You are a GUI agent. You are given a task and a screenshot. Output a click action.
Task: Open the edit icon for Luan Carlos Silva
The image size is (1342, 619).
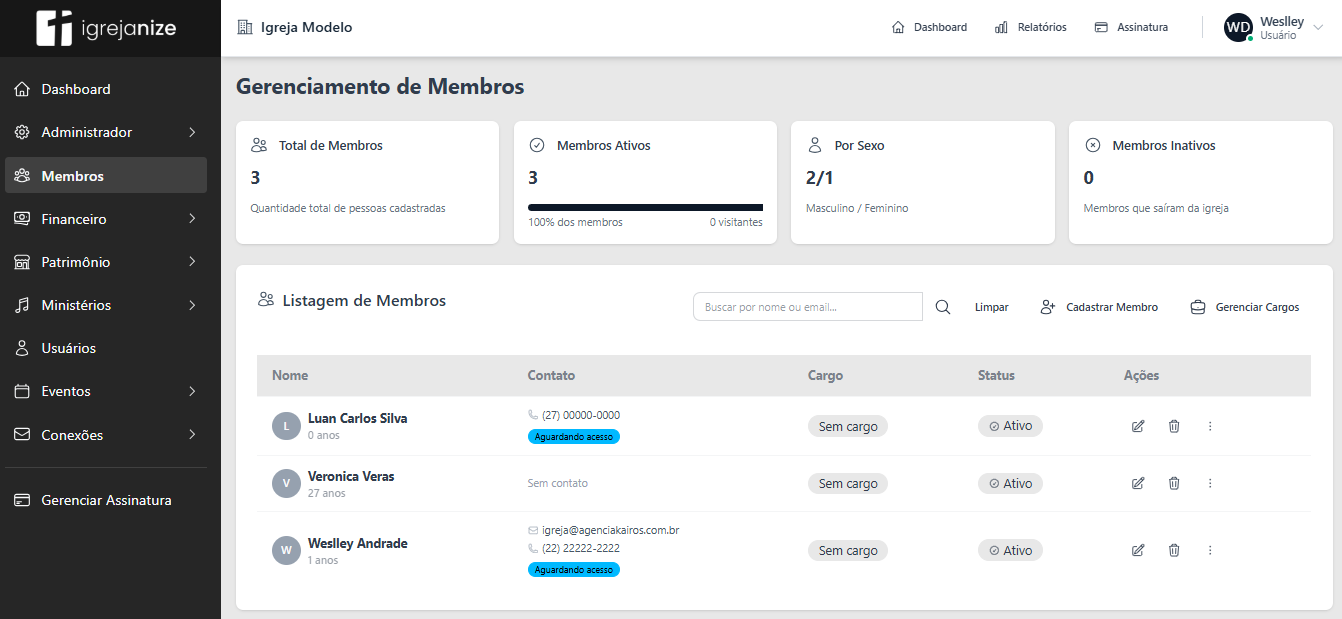coord(1138,426)
